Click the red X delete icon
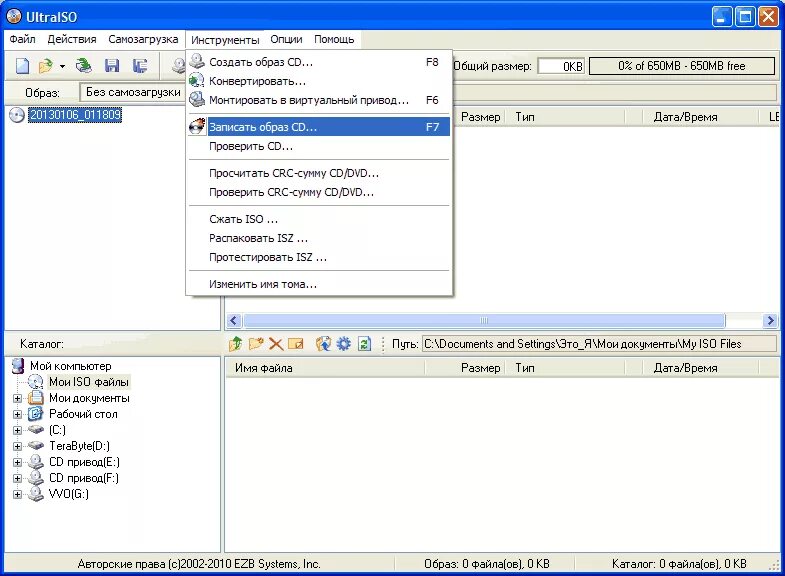785x576 pixels. [275, 344]
